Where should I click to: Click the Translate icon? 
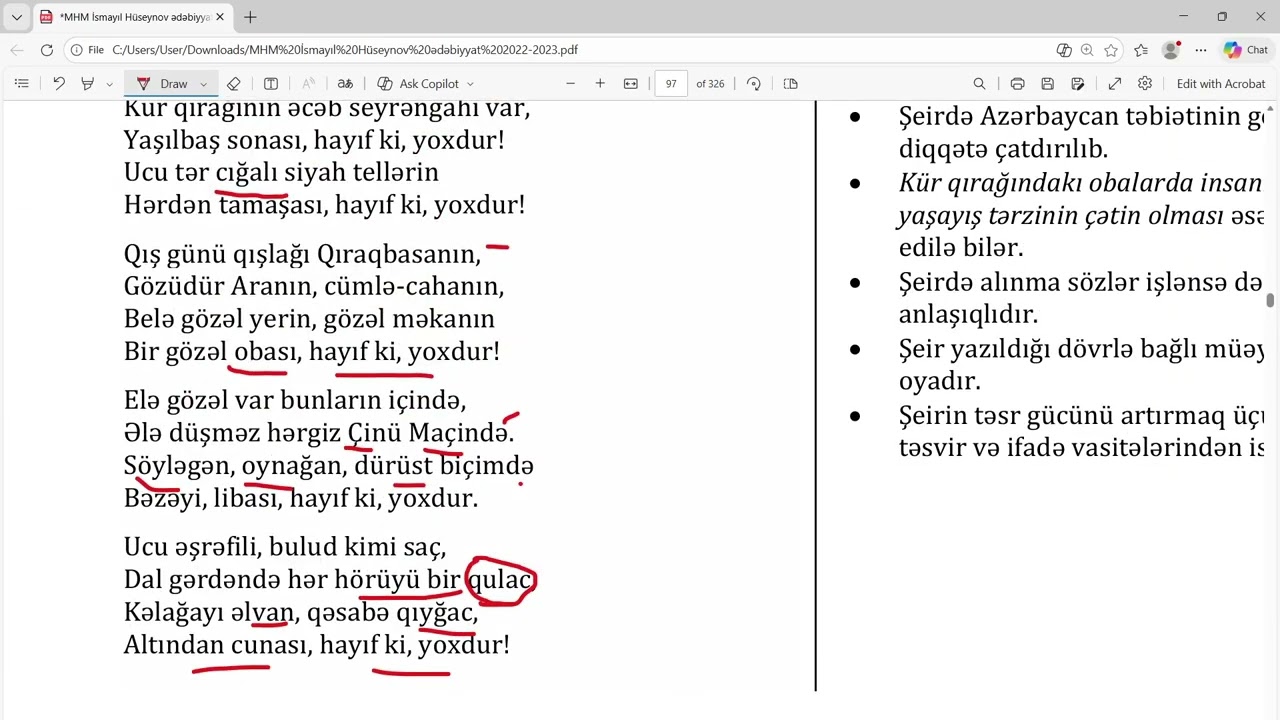click(345, 84)
